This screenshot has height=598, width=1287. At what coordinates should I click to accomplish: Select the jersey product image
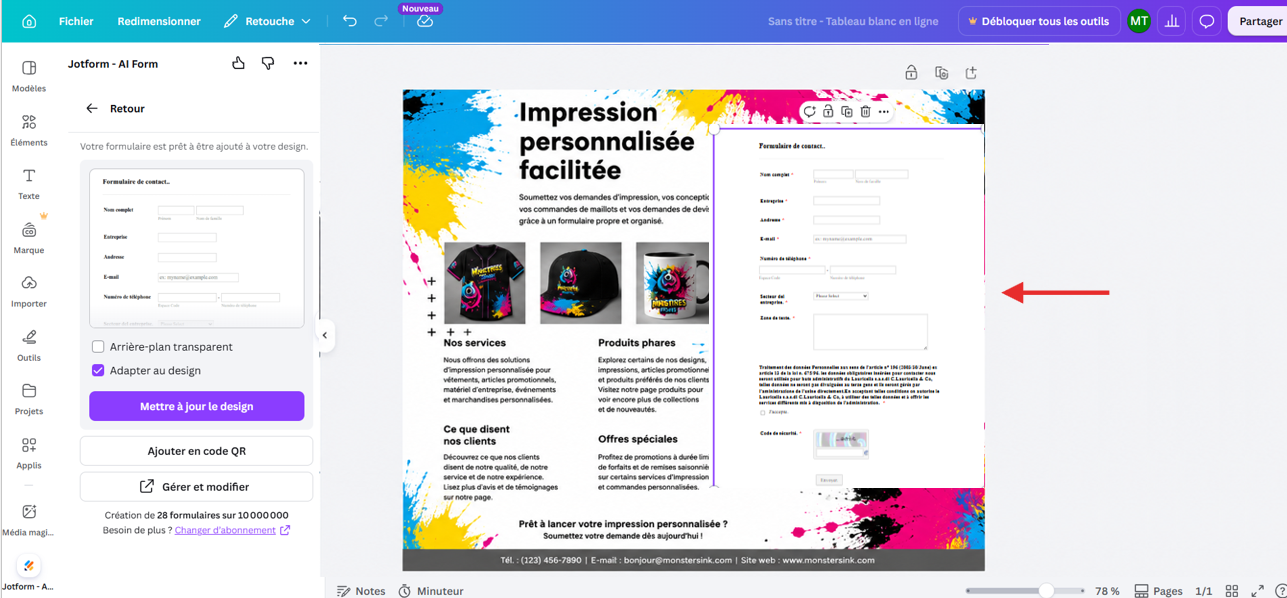pyautogui.click(x=485, y=282)
